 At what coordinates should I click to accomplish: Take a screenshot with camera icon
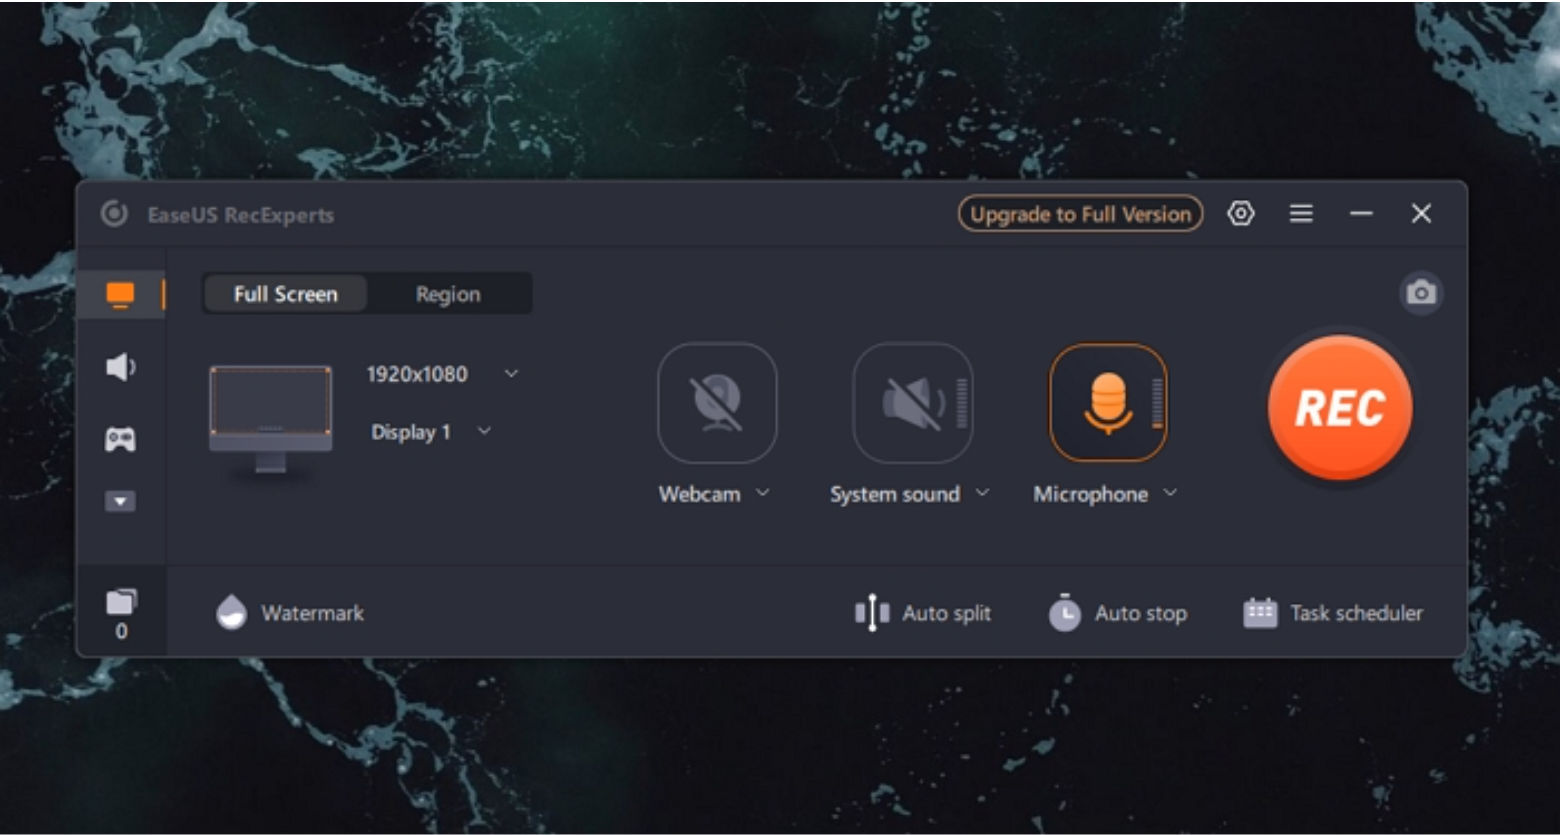(1421, 293)
